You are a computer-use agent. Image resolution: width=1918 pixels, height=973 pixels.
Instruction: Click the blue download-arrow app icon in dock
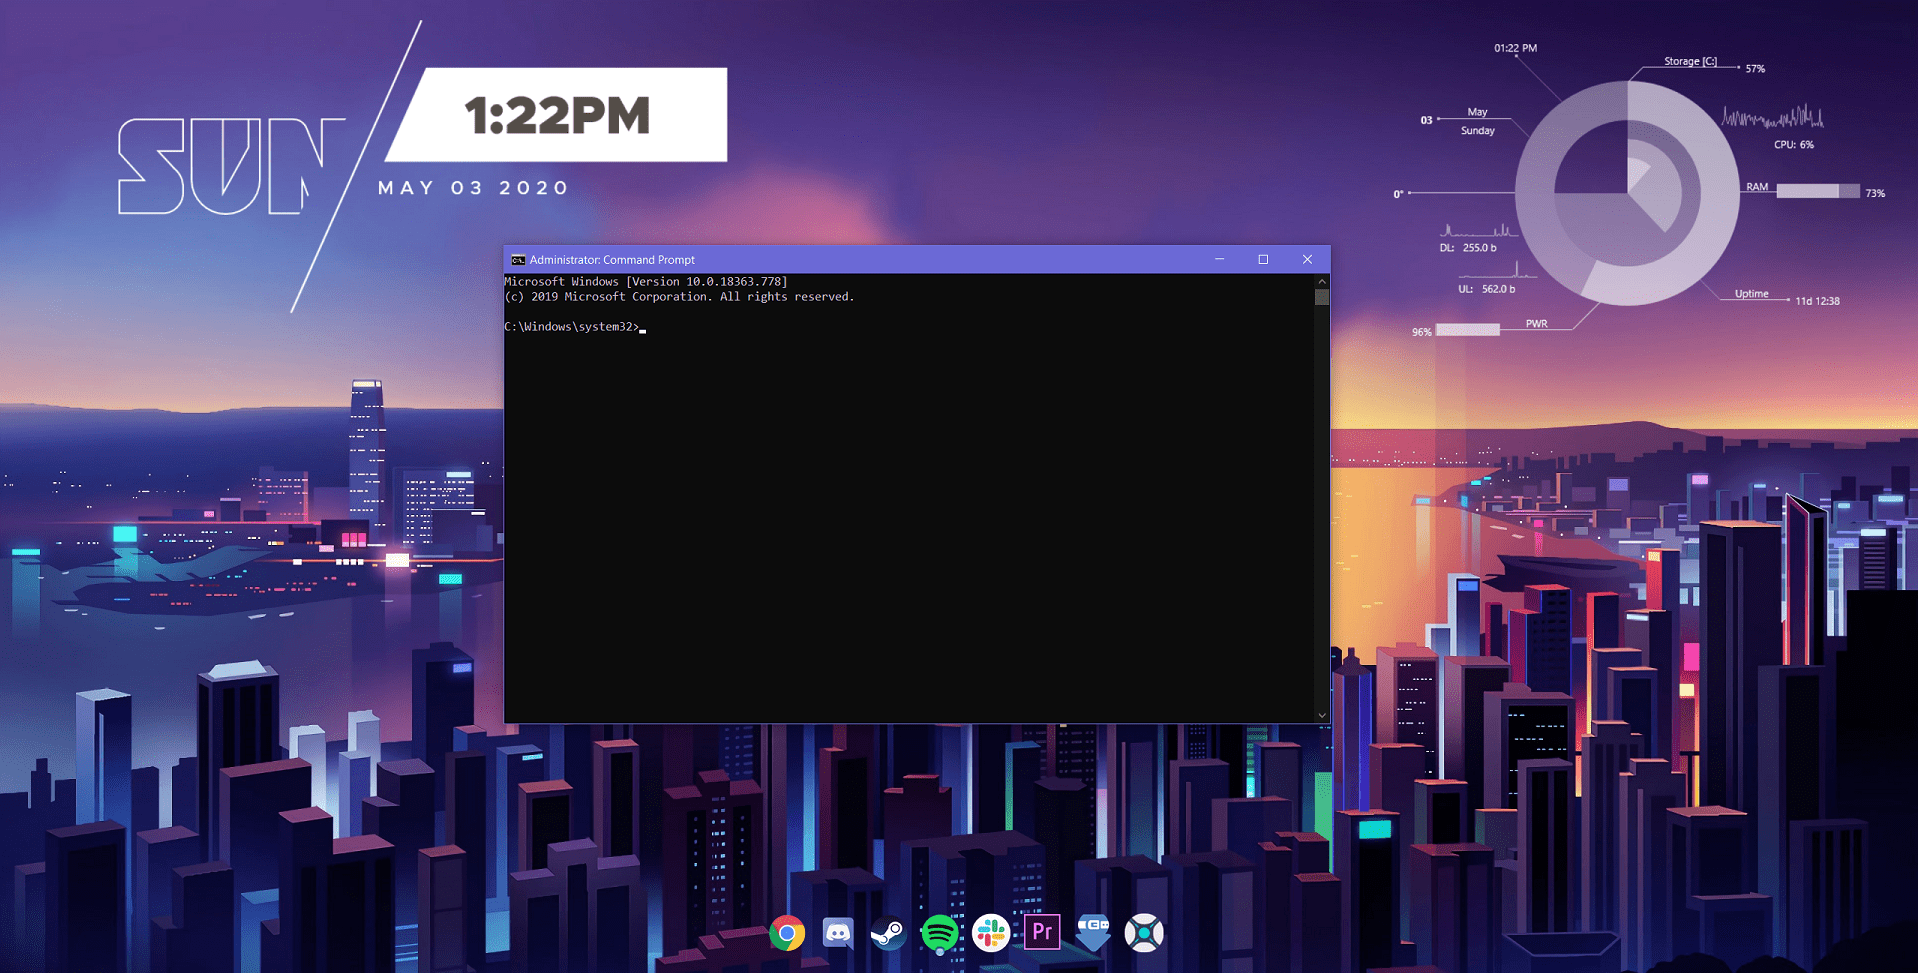(1092, 933)
